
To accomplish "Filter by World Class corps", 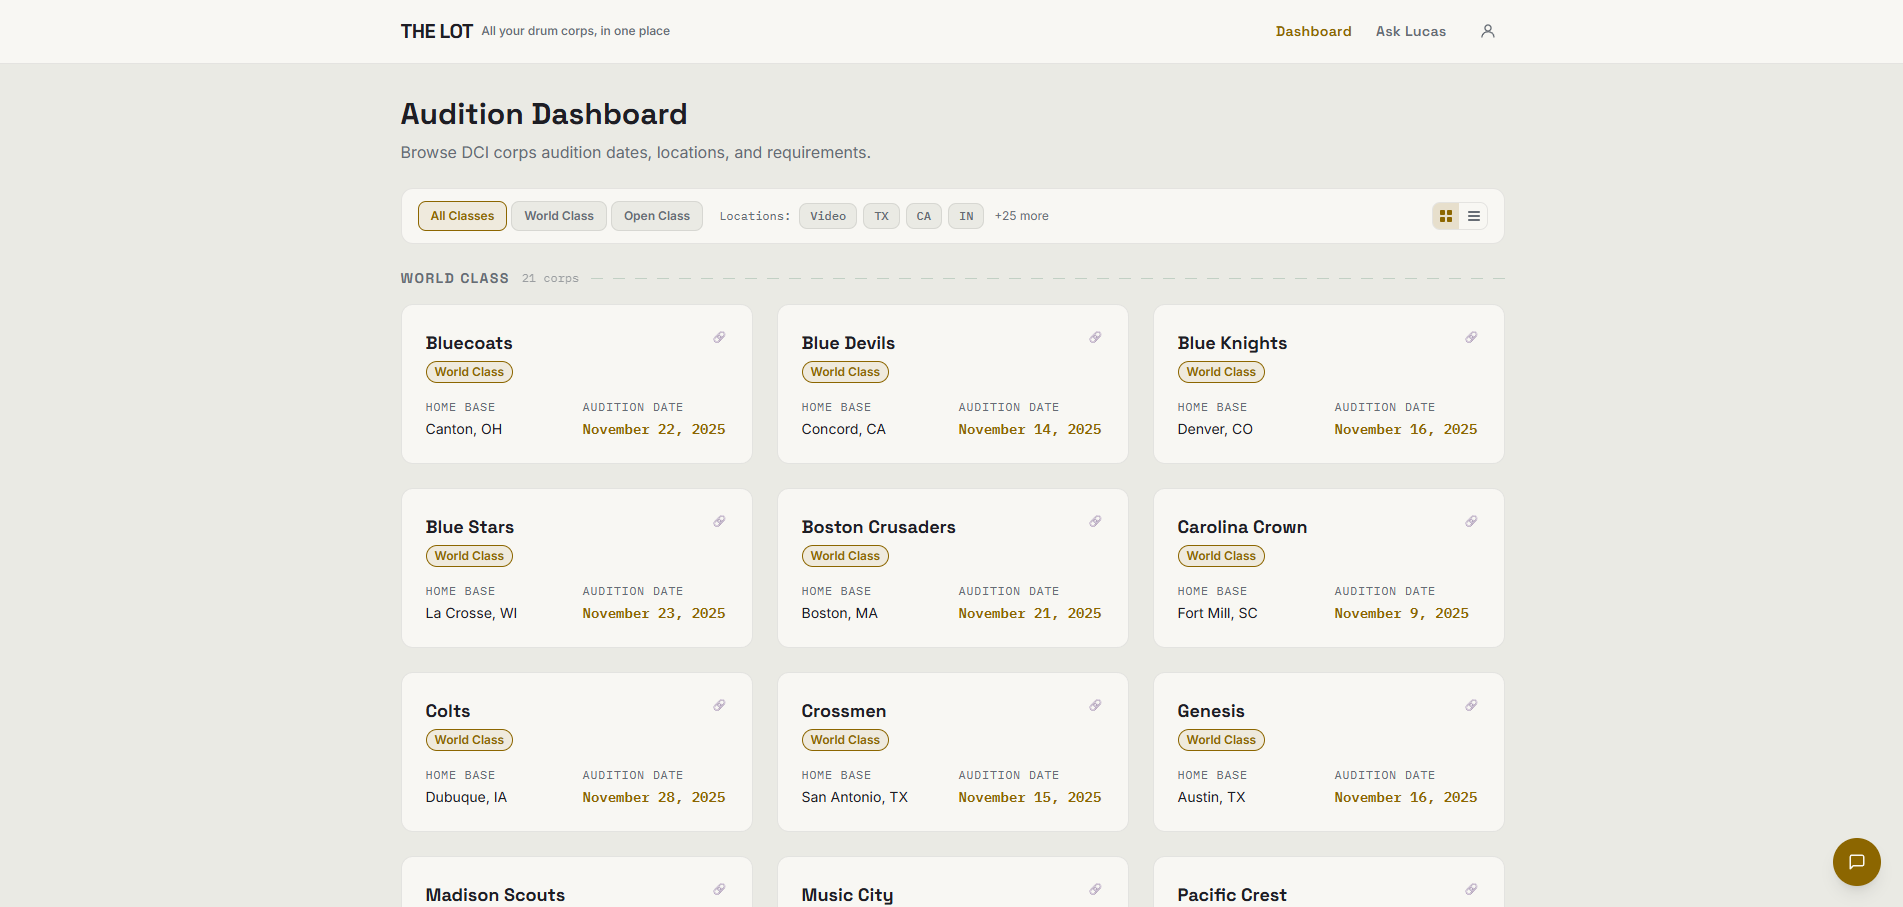I will pos(559,216).
